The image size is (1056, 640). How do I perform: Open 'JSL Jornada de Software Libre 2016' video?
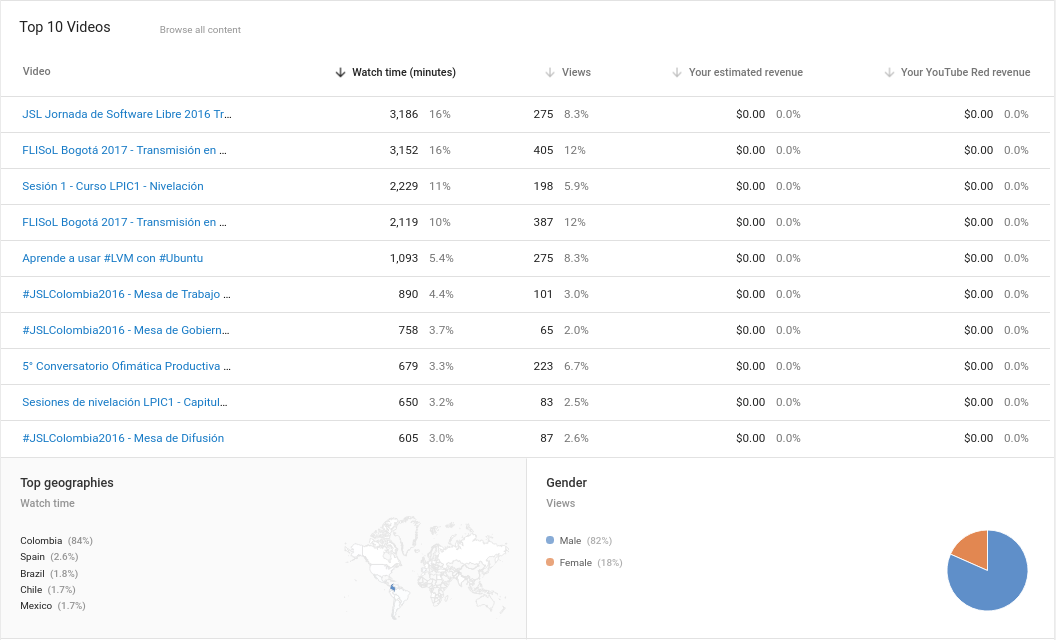point(126,114)
